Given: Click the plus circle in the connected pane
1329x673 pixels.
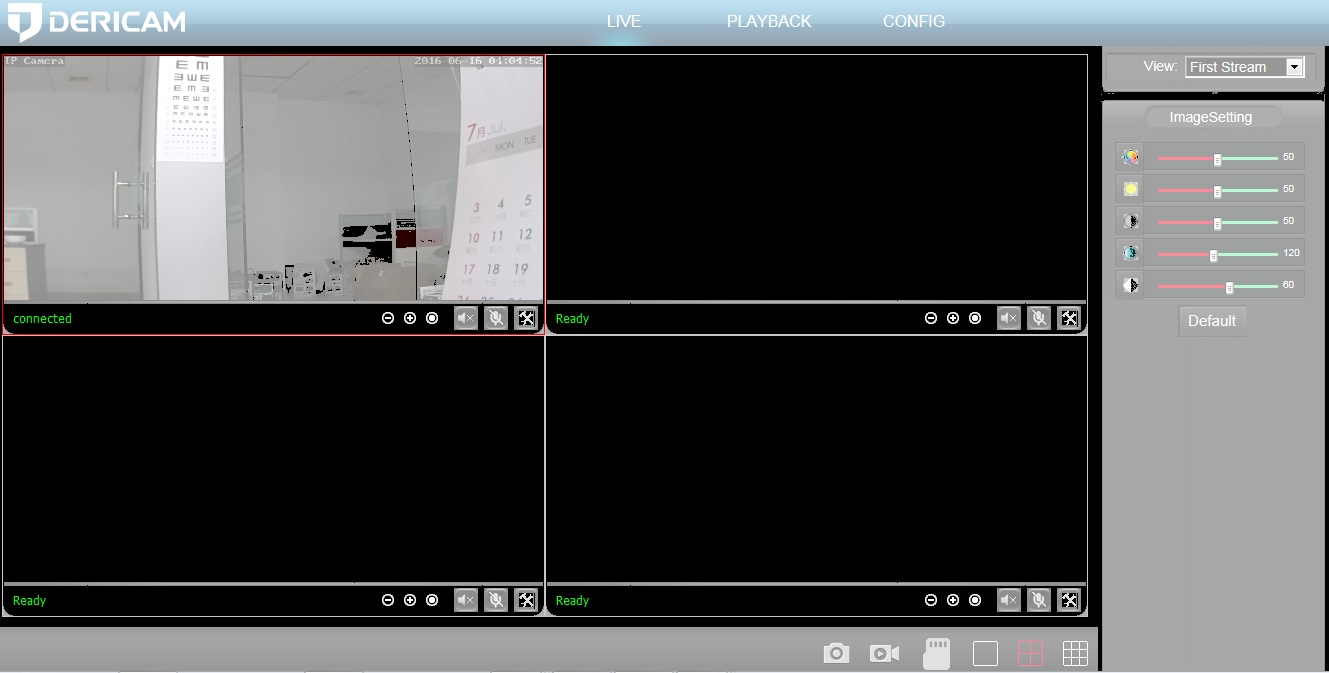Looking at the screenshot, I should point(410,318).
